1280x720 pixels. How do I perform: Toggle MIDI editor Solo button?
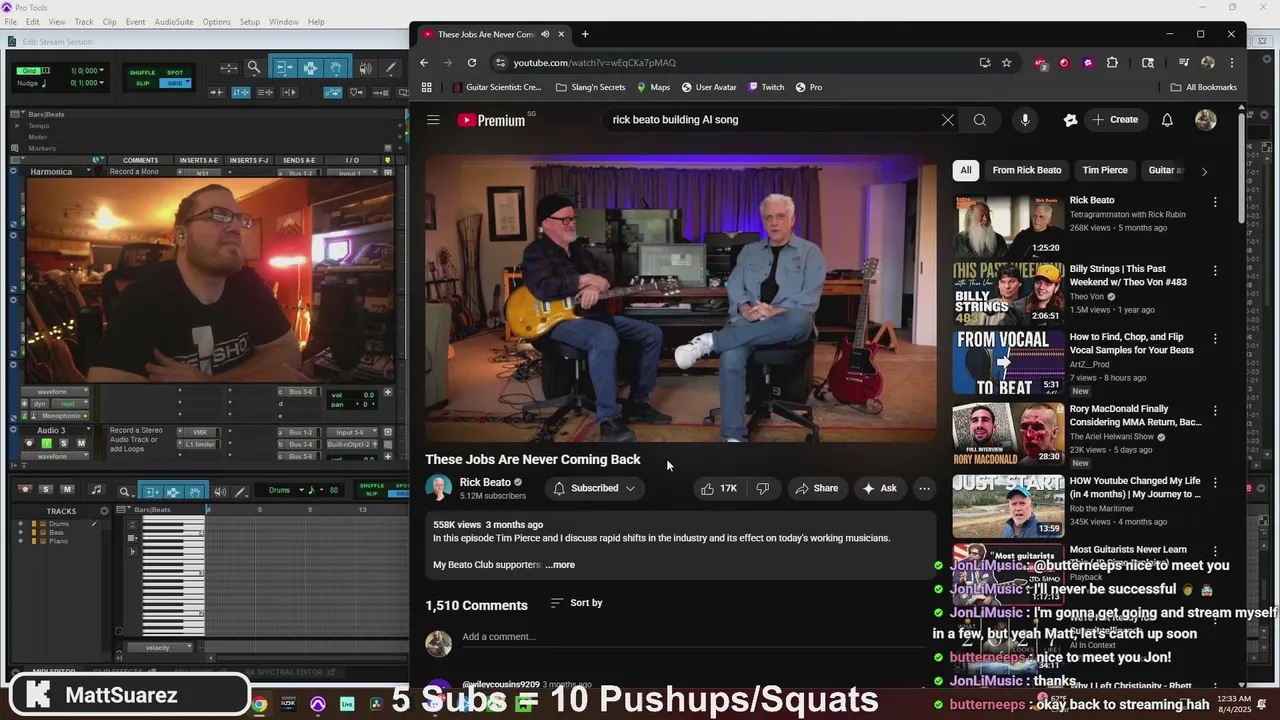(x=46, y=489)
